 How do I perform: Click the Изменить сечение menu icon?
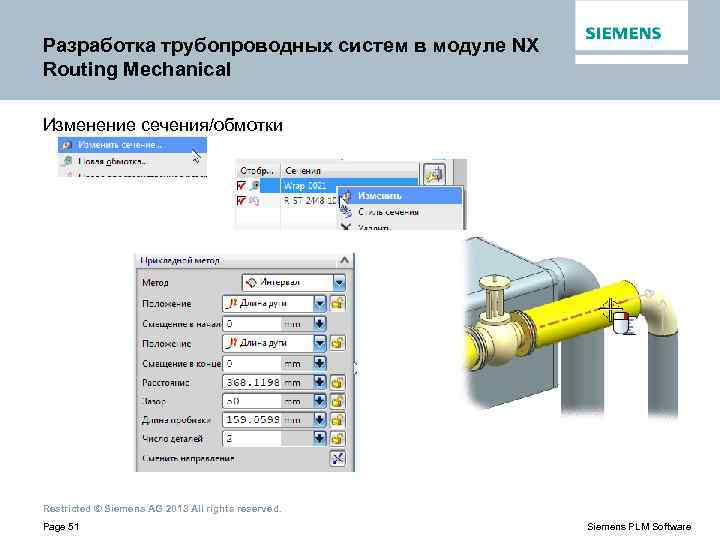click(67, 145)
